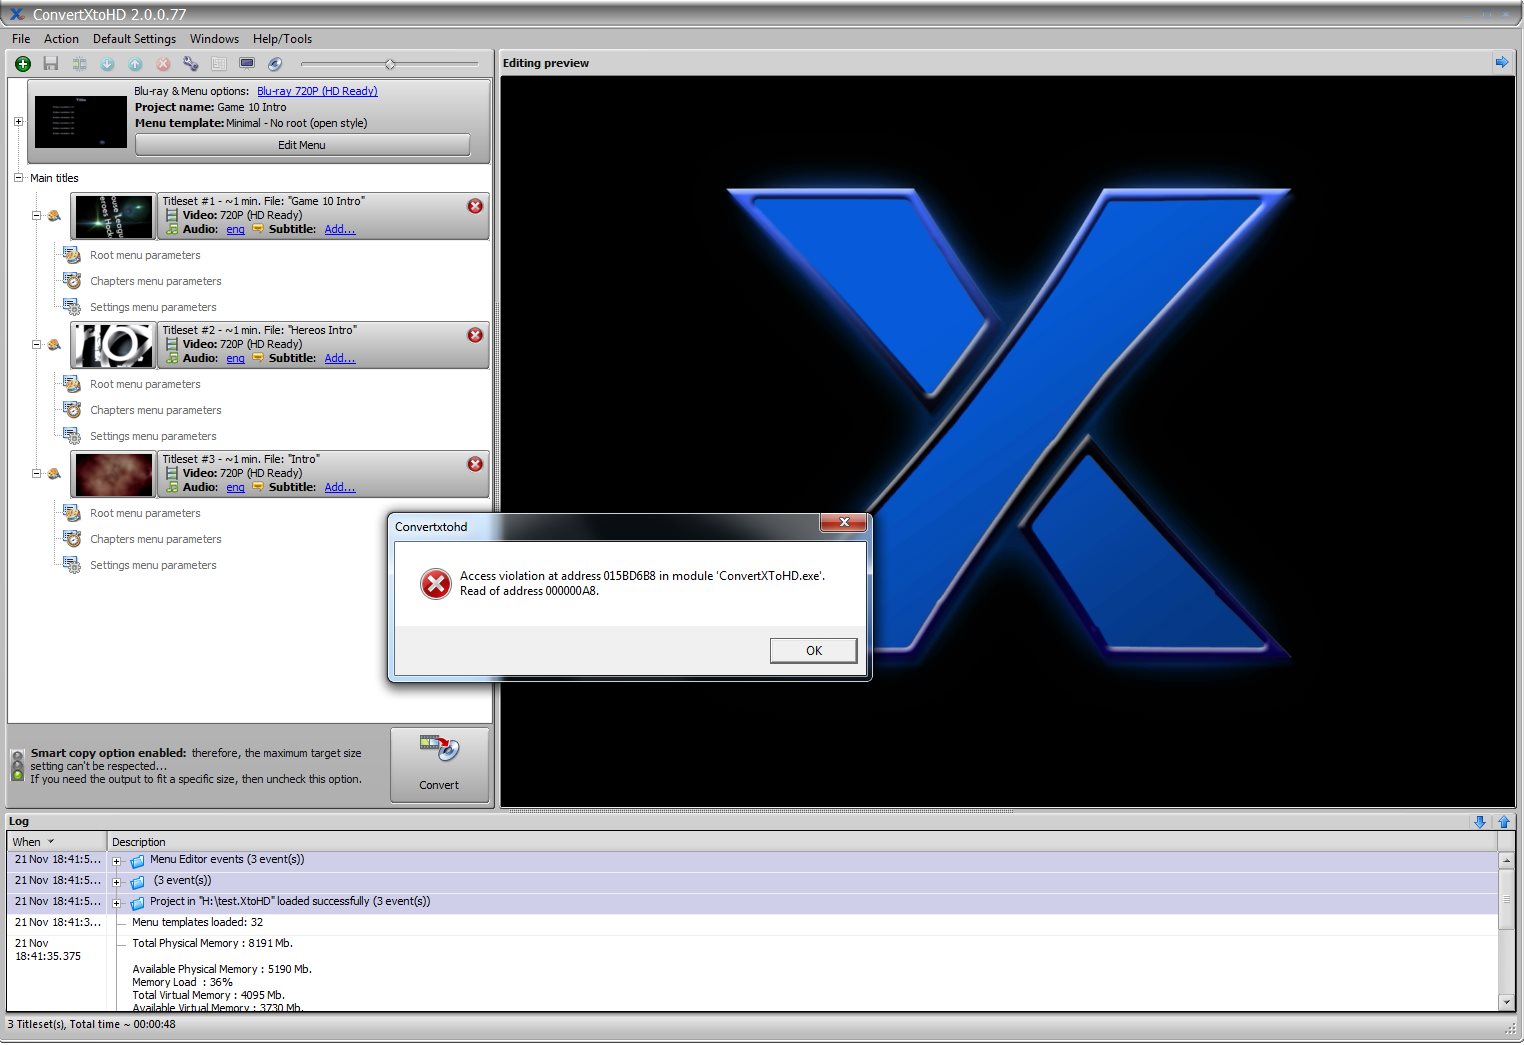Image resolution: width=1524 pixels, height=1045 pixels.
Task: Click Titleset #3 audio eng link
Action: click(x=235, y=487)
